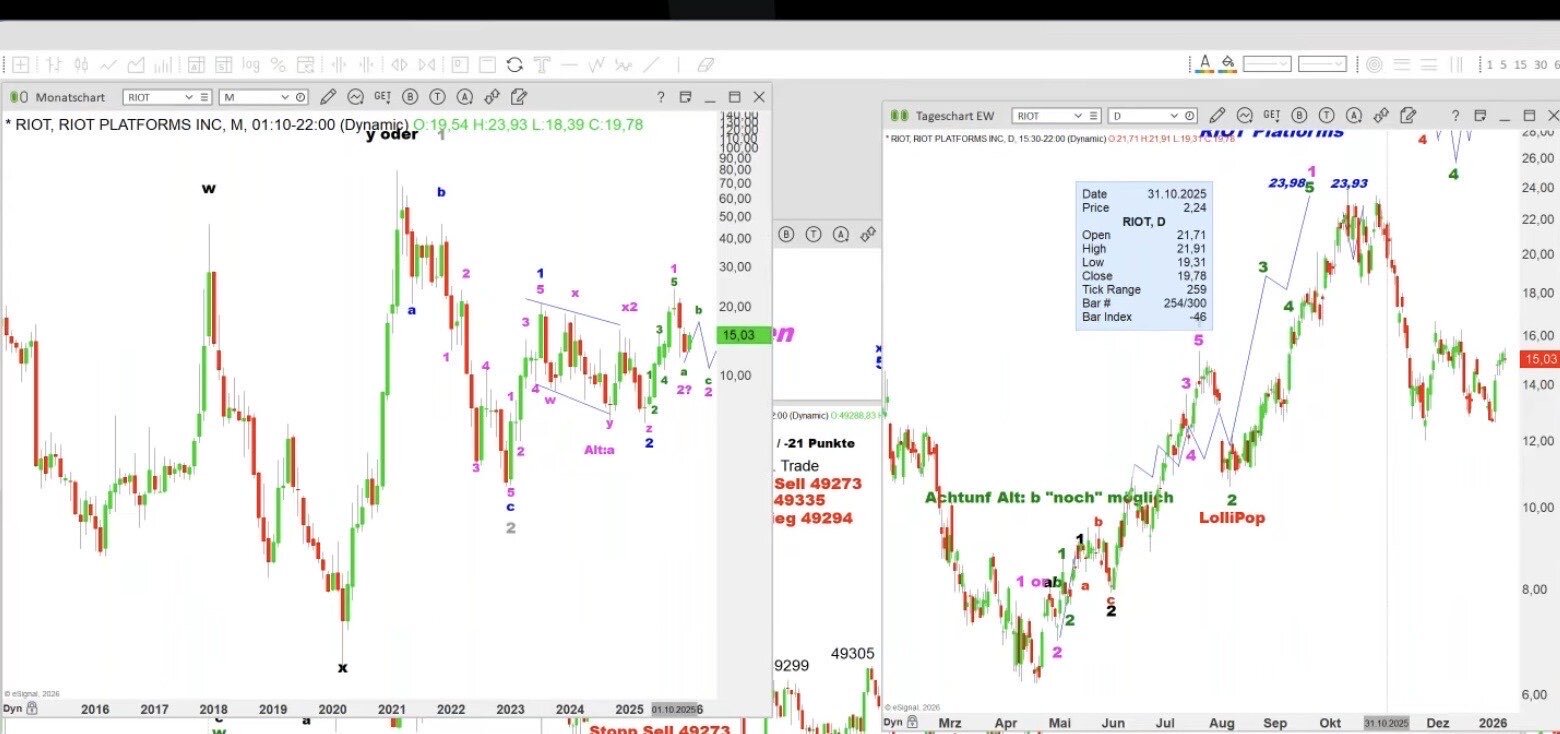Select the 5 minute interval shortcut
This screenshot has width=1560, height=734.
click(x=1502, y=65)
